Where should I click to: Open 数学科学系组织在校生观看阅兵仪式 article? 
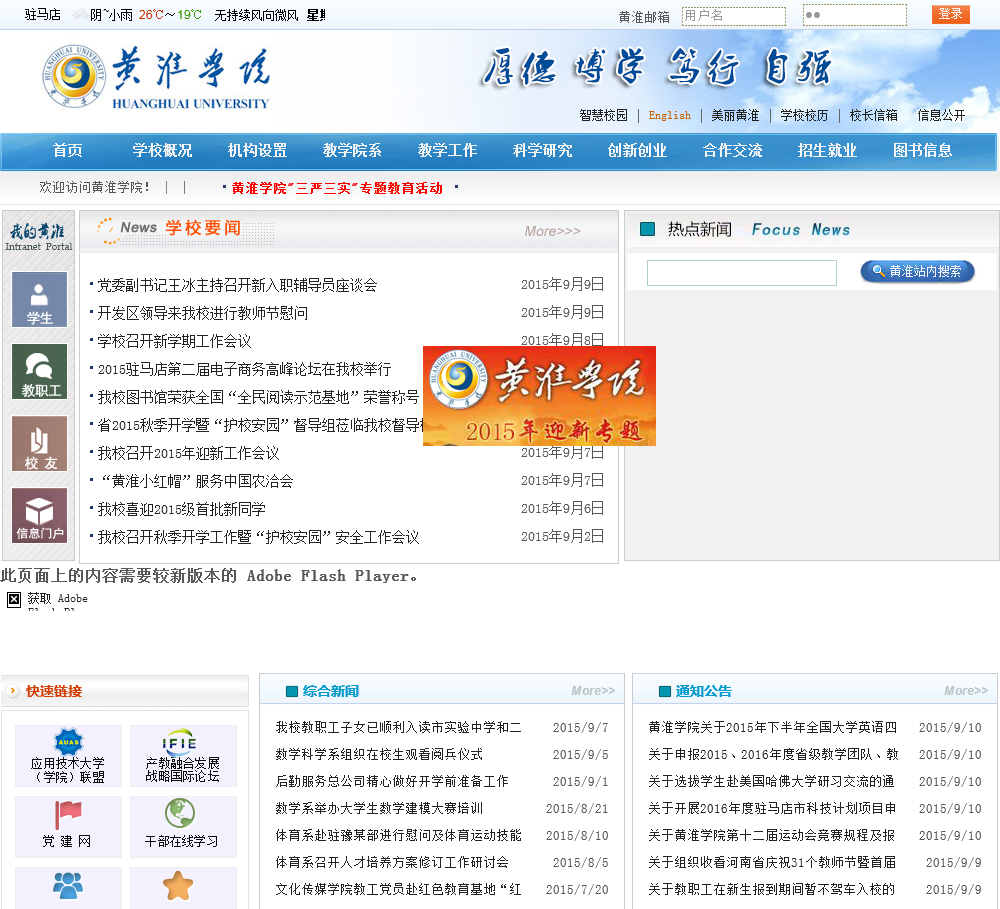(x=379, y=755)
